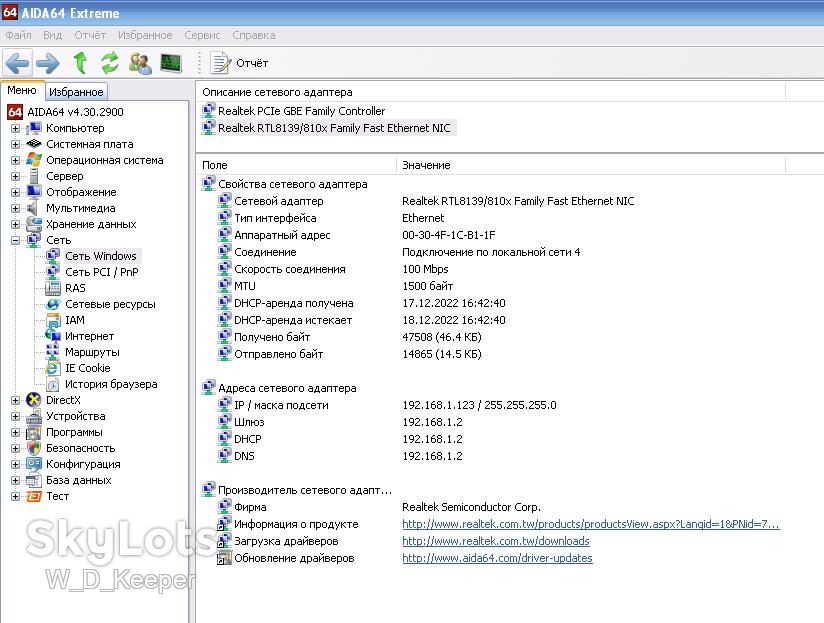Click the Forward arrow toolbar icon

click(x=48, y=64)
